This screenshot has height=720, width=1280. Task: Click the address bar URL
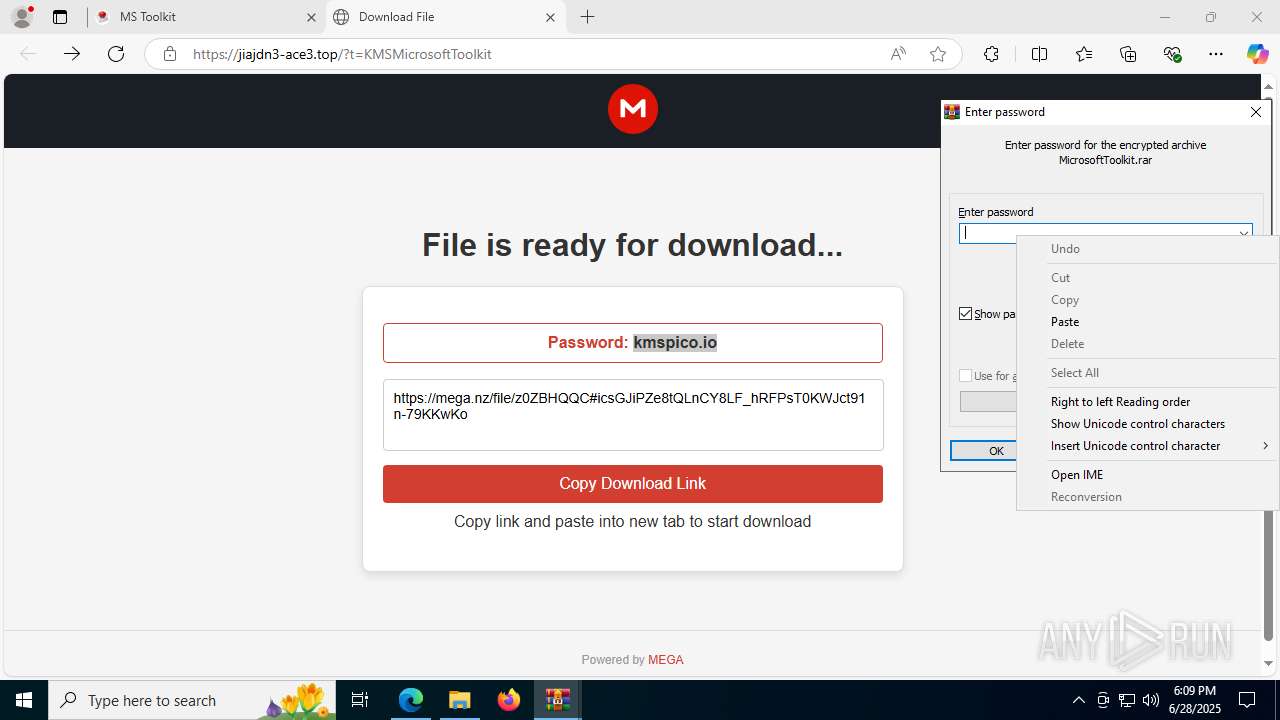pyautogui.click(x=342, y=54)
